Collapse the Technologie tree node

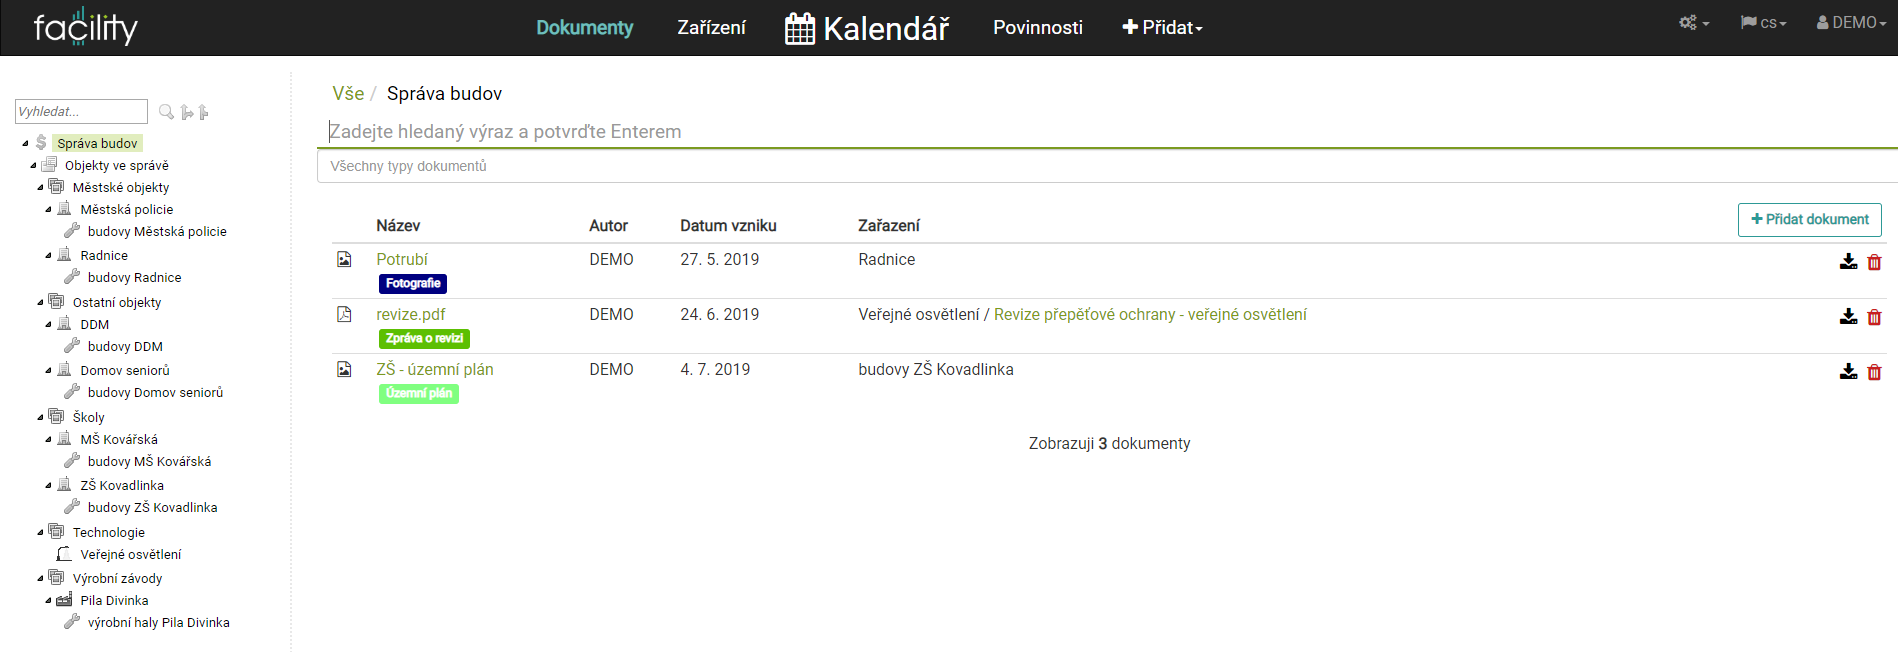tap(41, 532)
